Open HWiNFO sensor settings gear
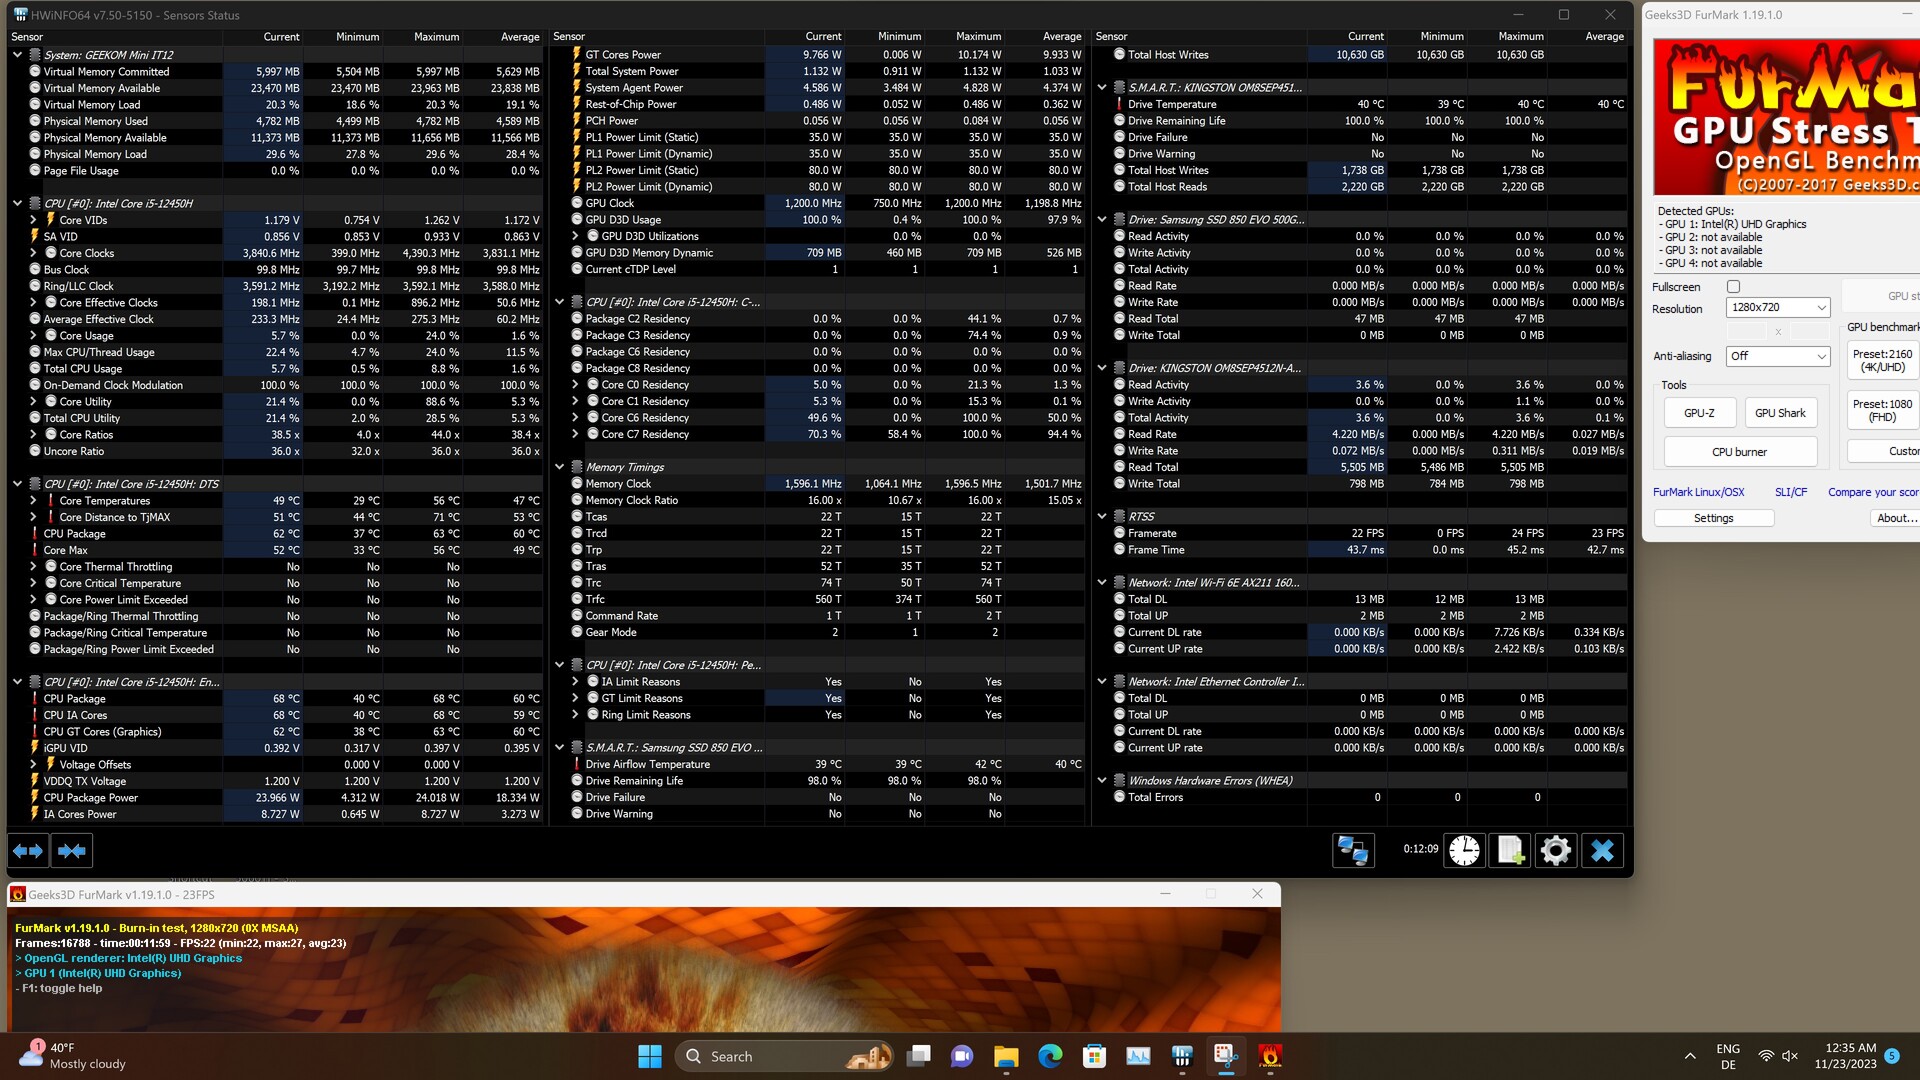This screenshot has width=1920, height=1080. 1556,851
